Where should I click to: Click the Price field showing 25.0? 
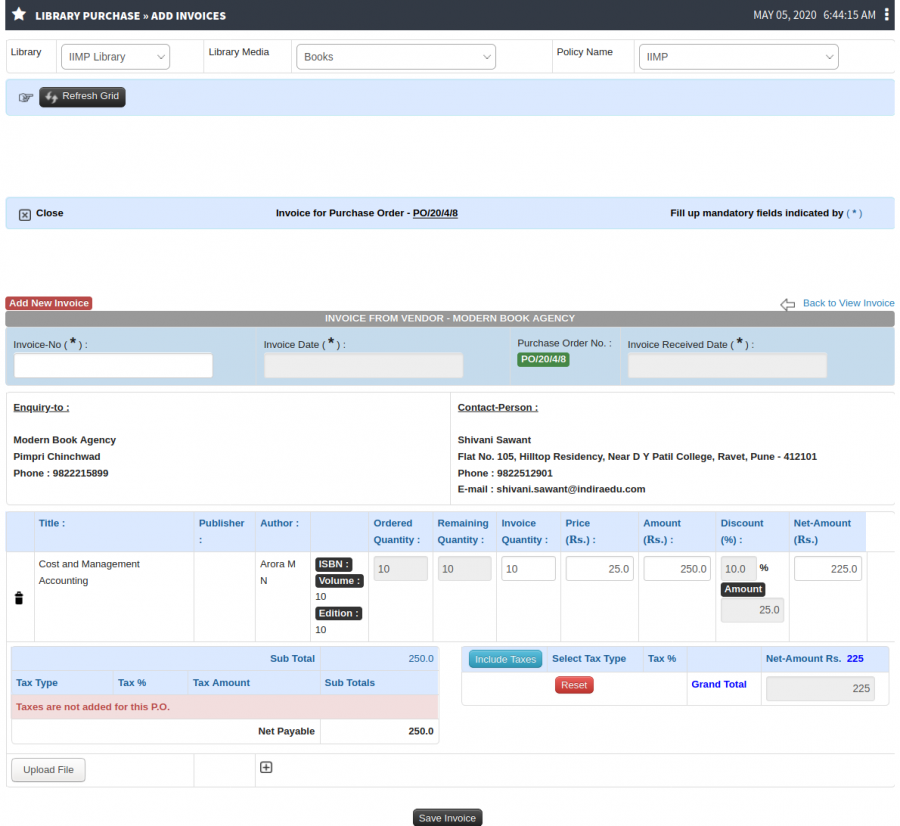point(599,569)
